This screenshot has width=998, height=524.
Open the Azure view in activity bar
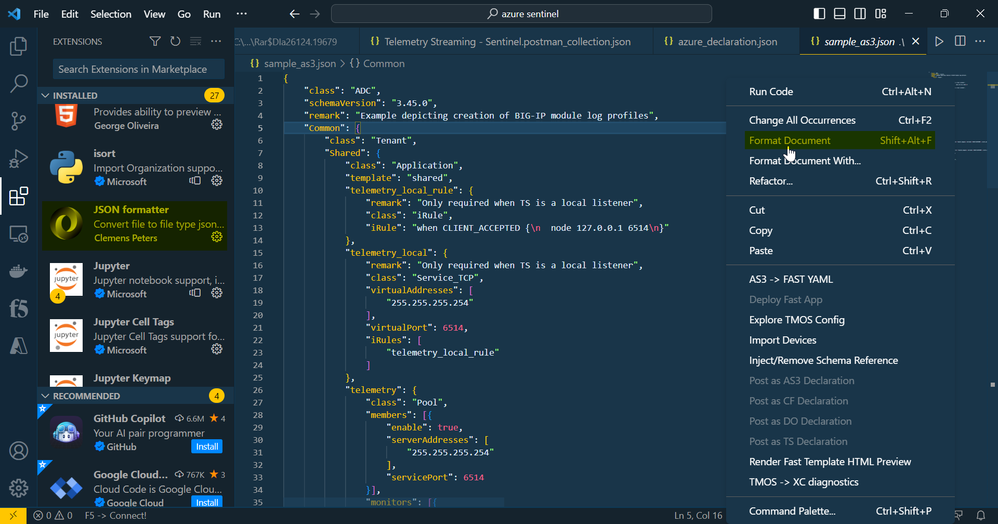coord(18,345)
